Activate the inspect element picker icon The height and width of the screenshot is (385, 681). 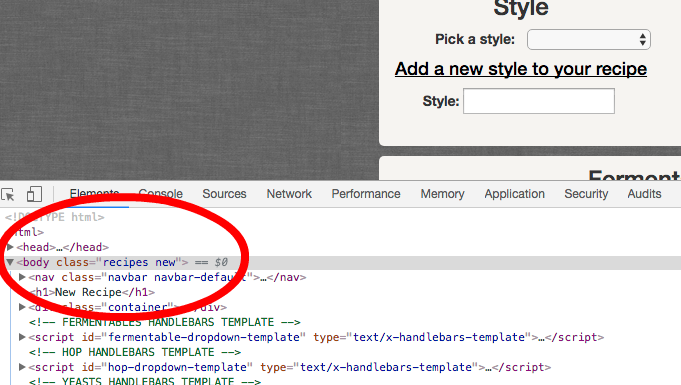(8, 194)
